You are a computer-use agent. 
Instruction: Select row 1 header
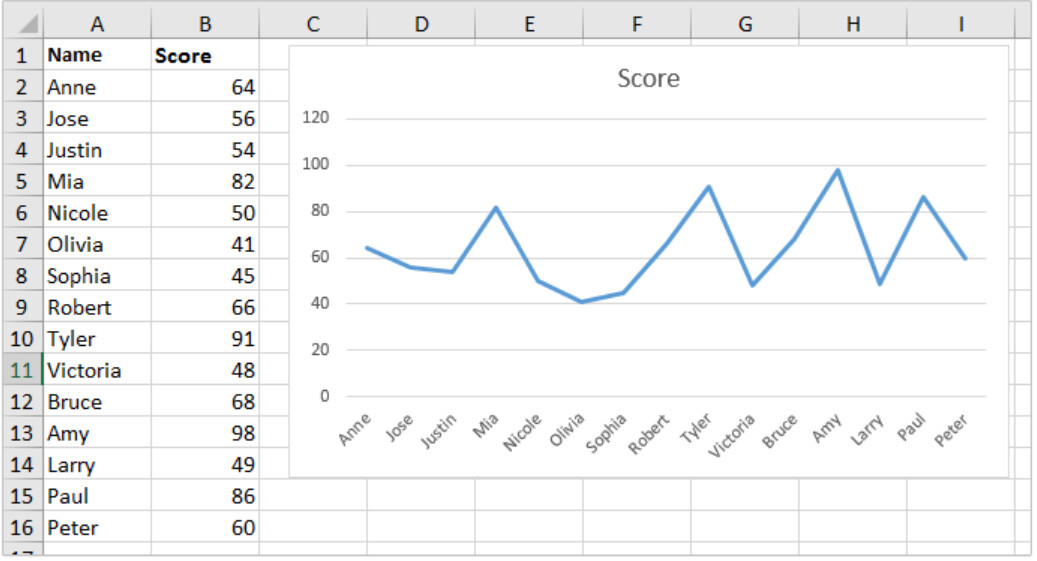coord(22,55)
